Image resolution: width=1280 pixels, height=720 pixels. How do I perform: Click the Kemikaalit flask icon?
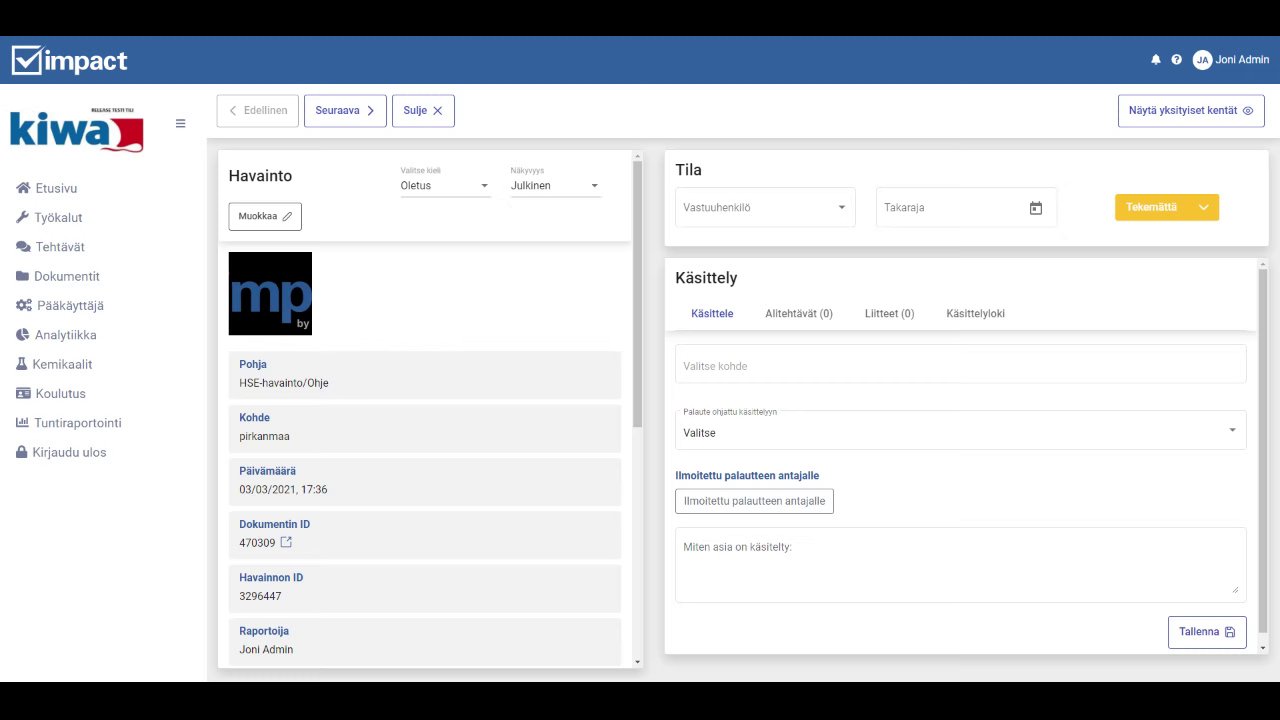point(22,364)
